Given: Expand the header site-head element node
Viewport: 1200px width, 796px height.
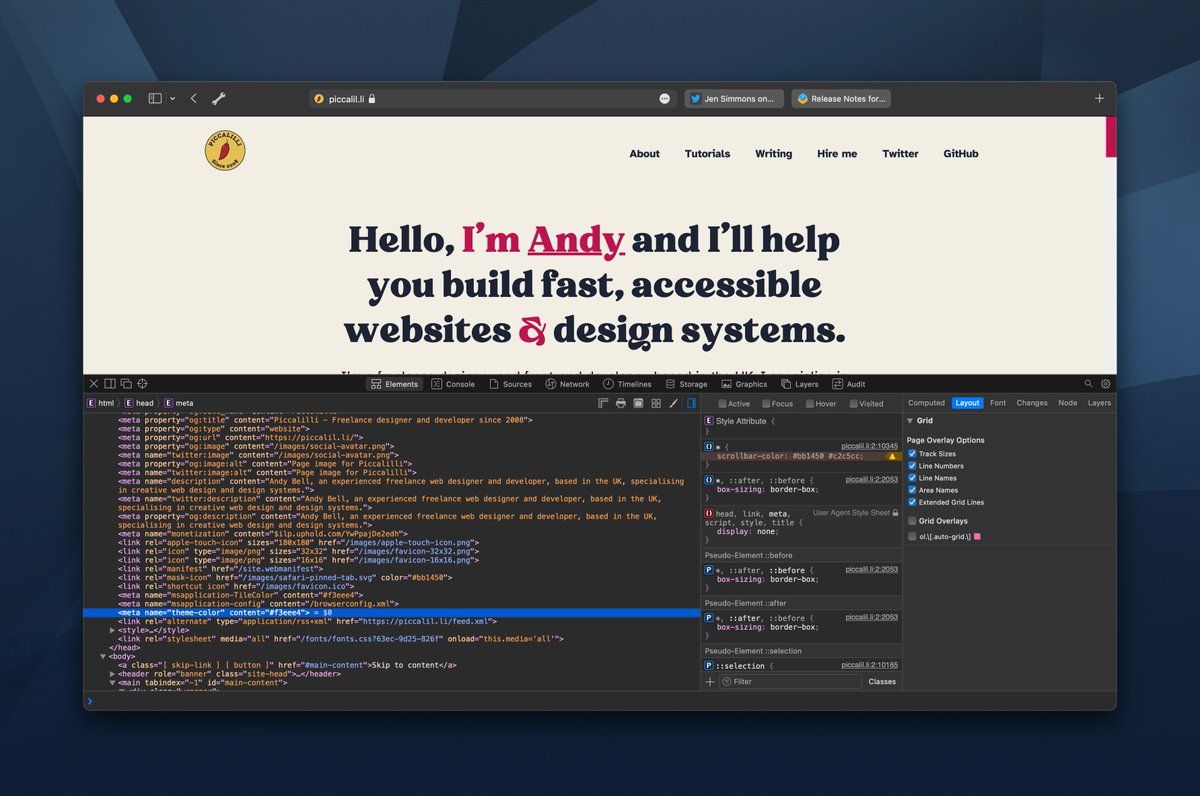Looking at the screenshot, I should pyautogui.click(x=112, y=674).
